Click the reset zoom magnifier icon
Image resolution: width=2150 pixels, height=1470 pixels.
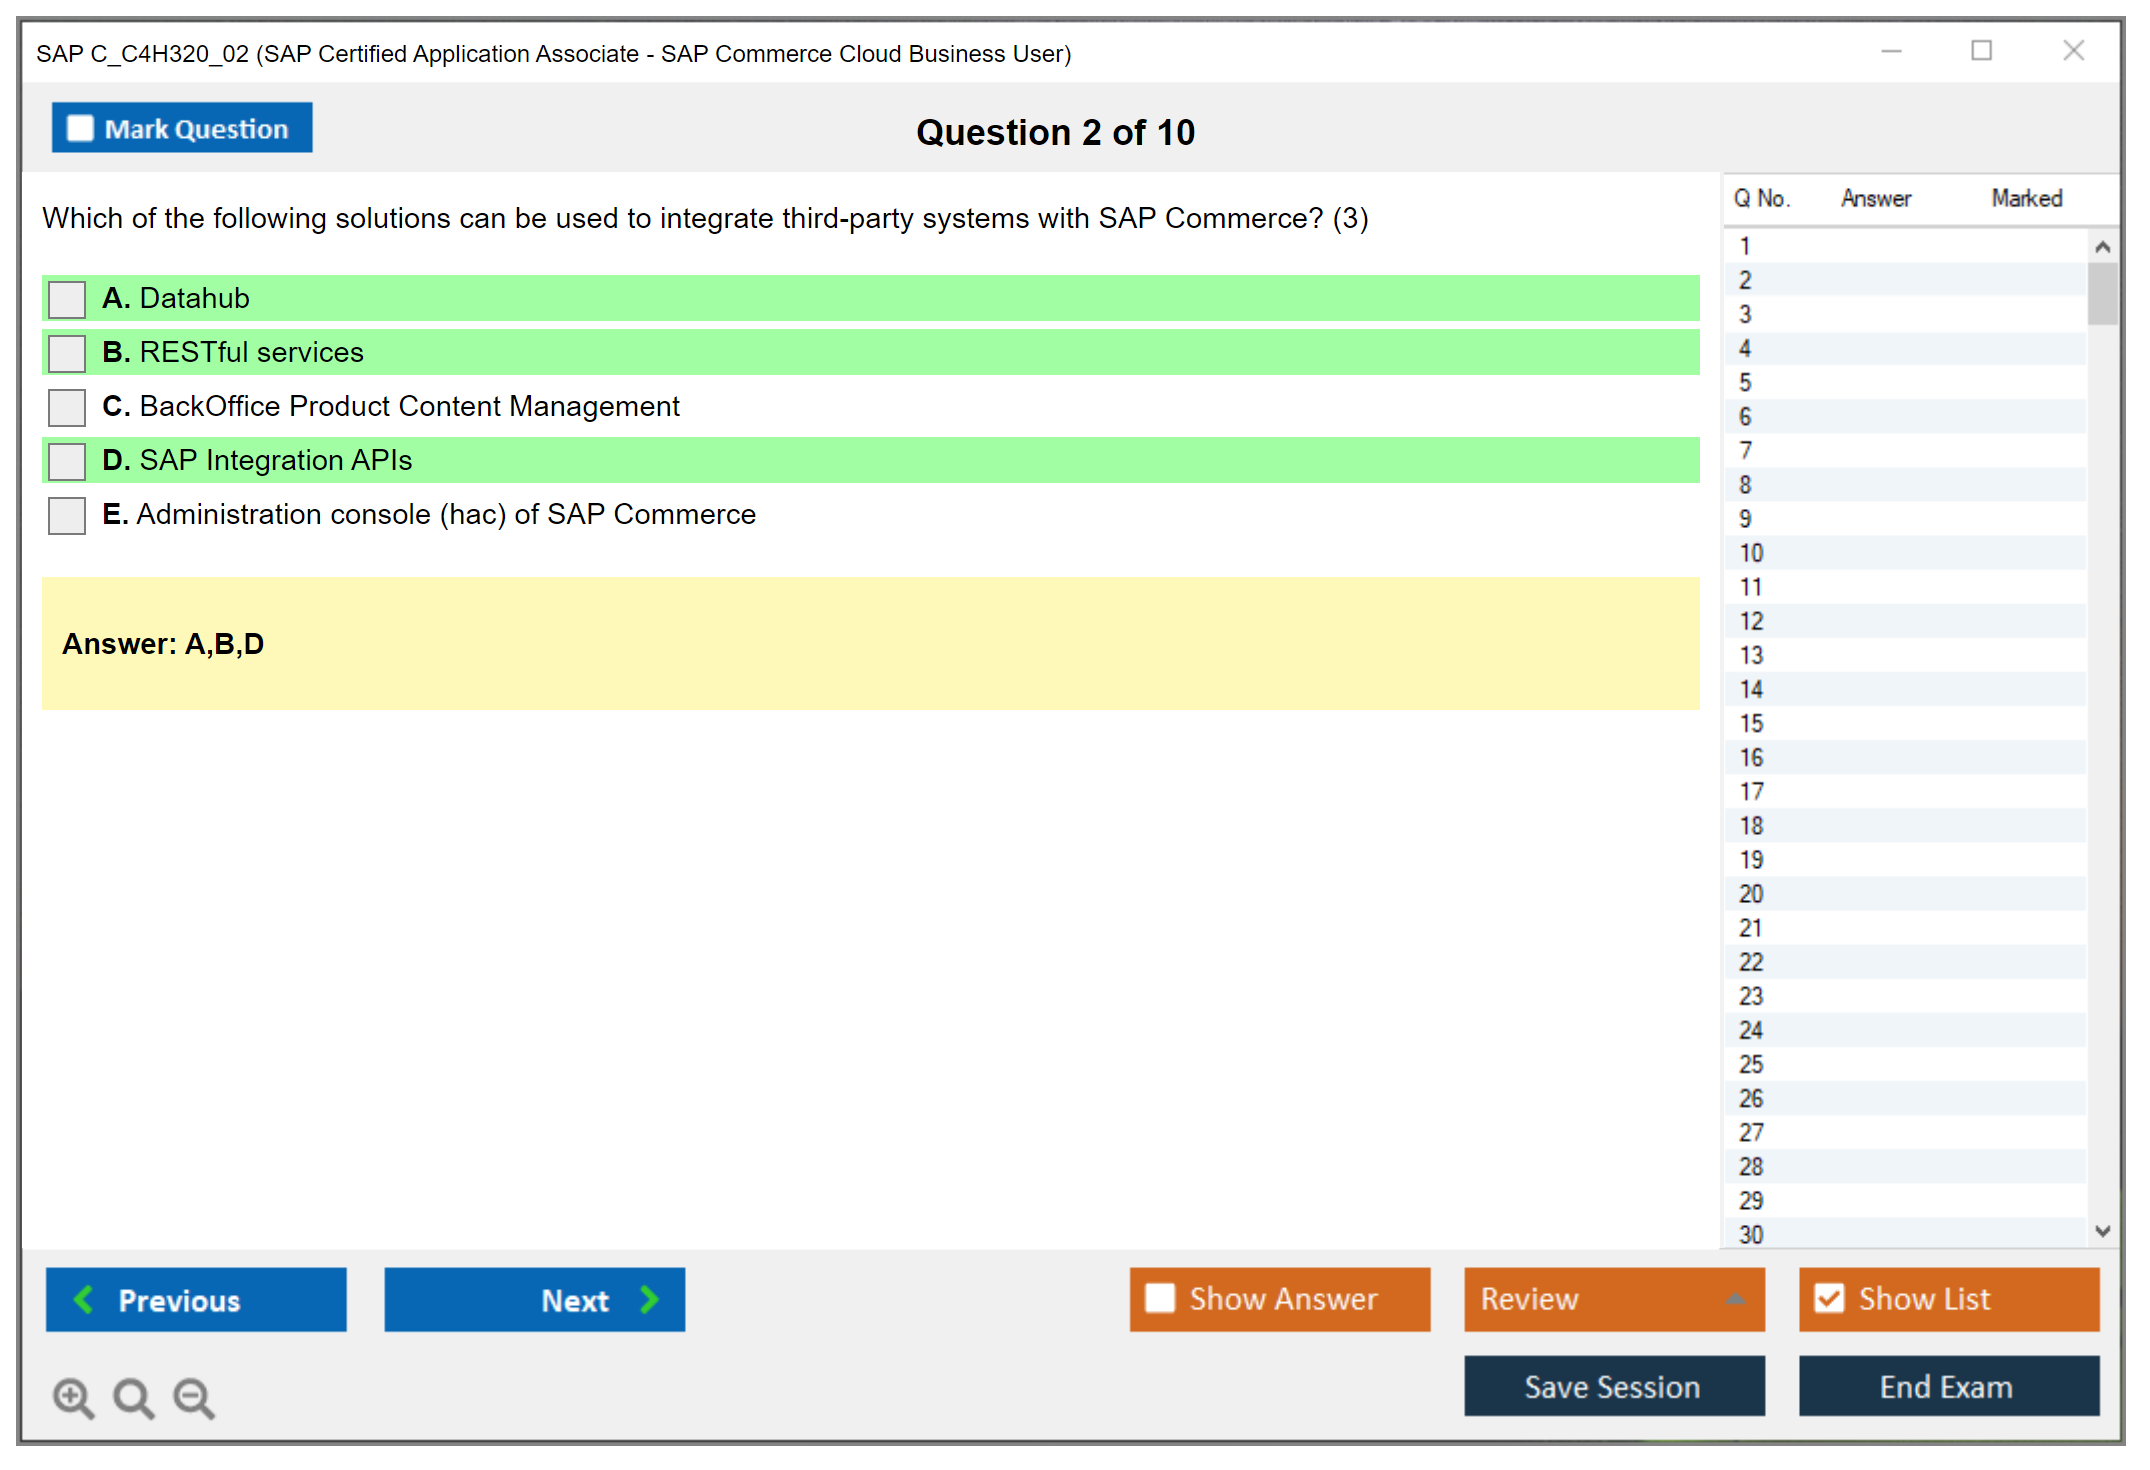click(x=133, y=1397)
